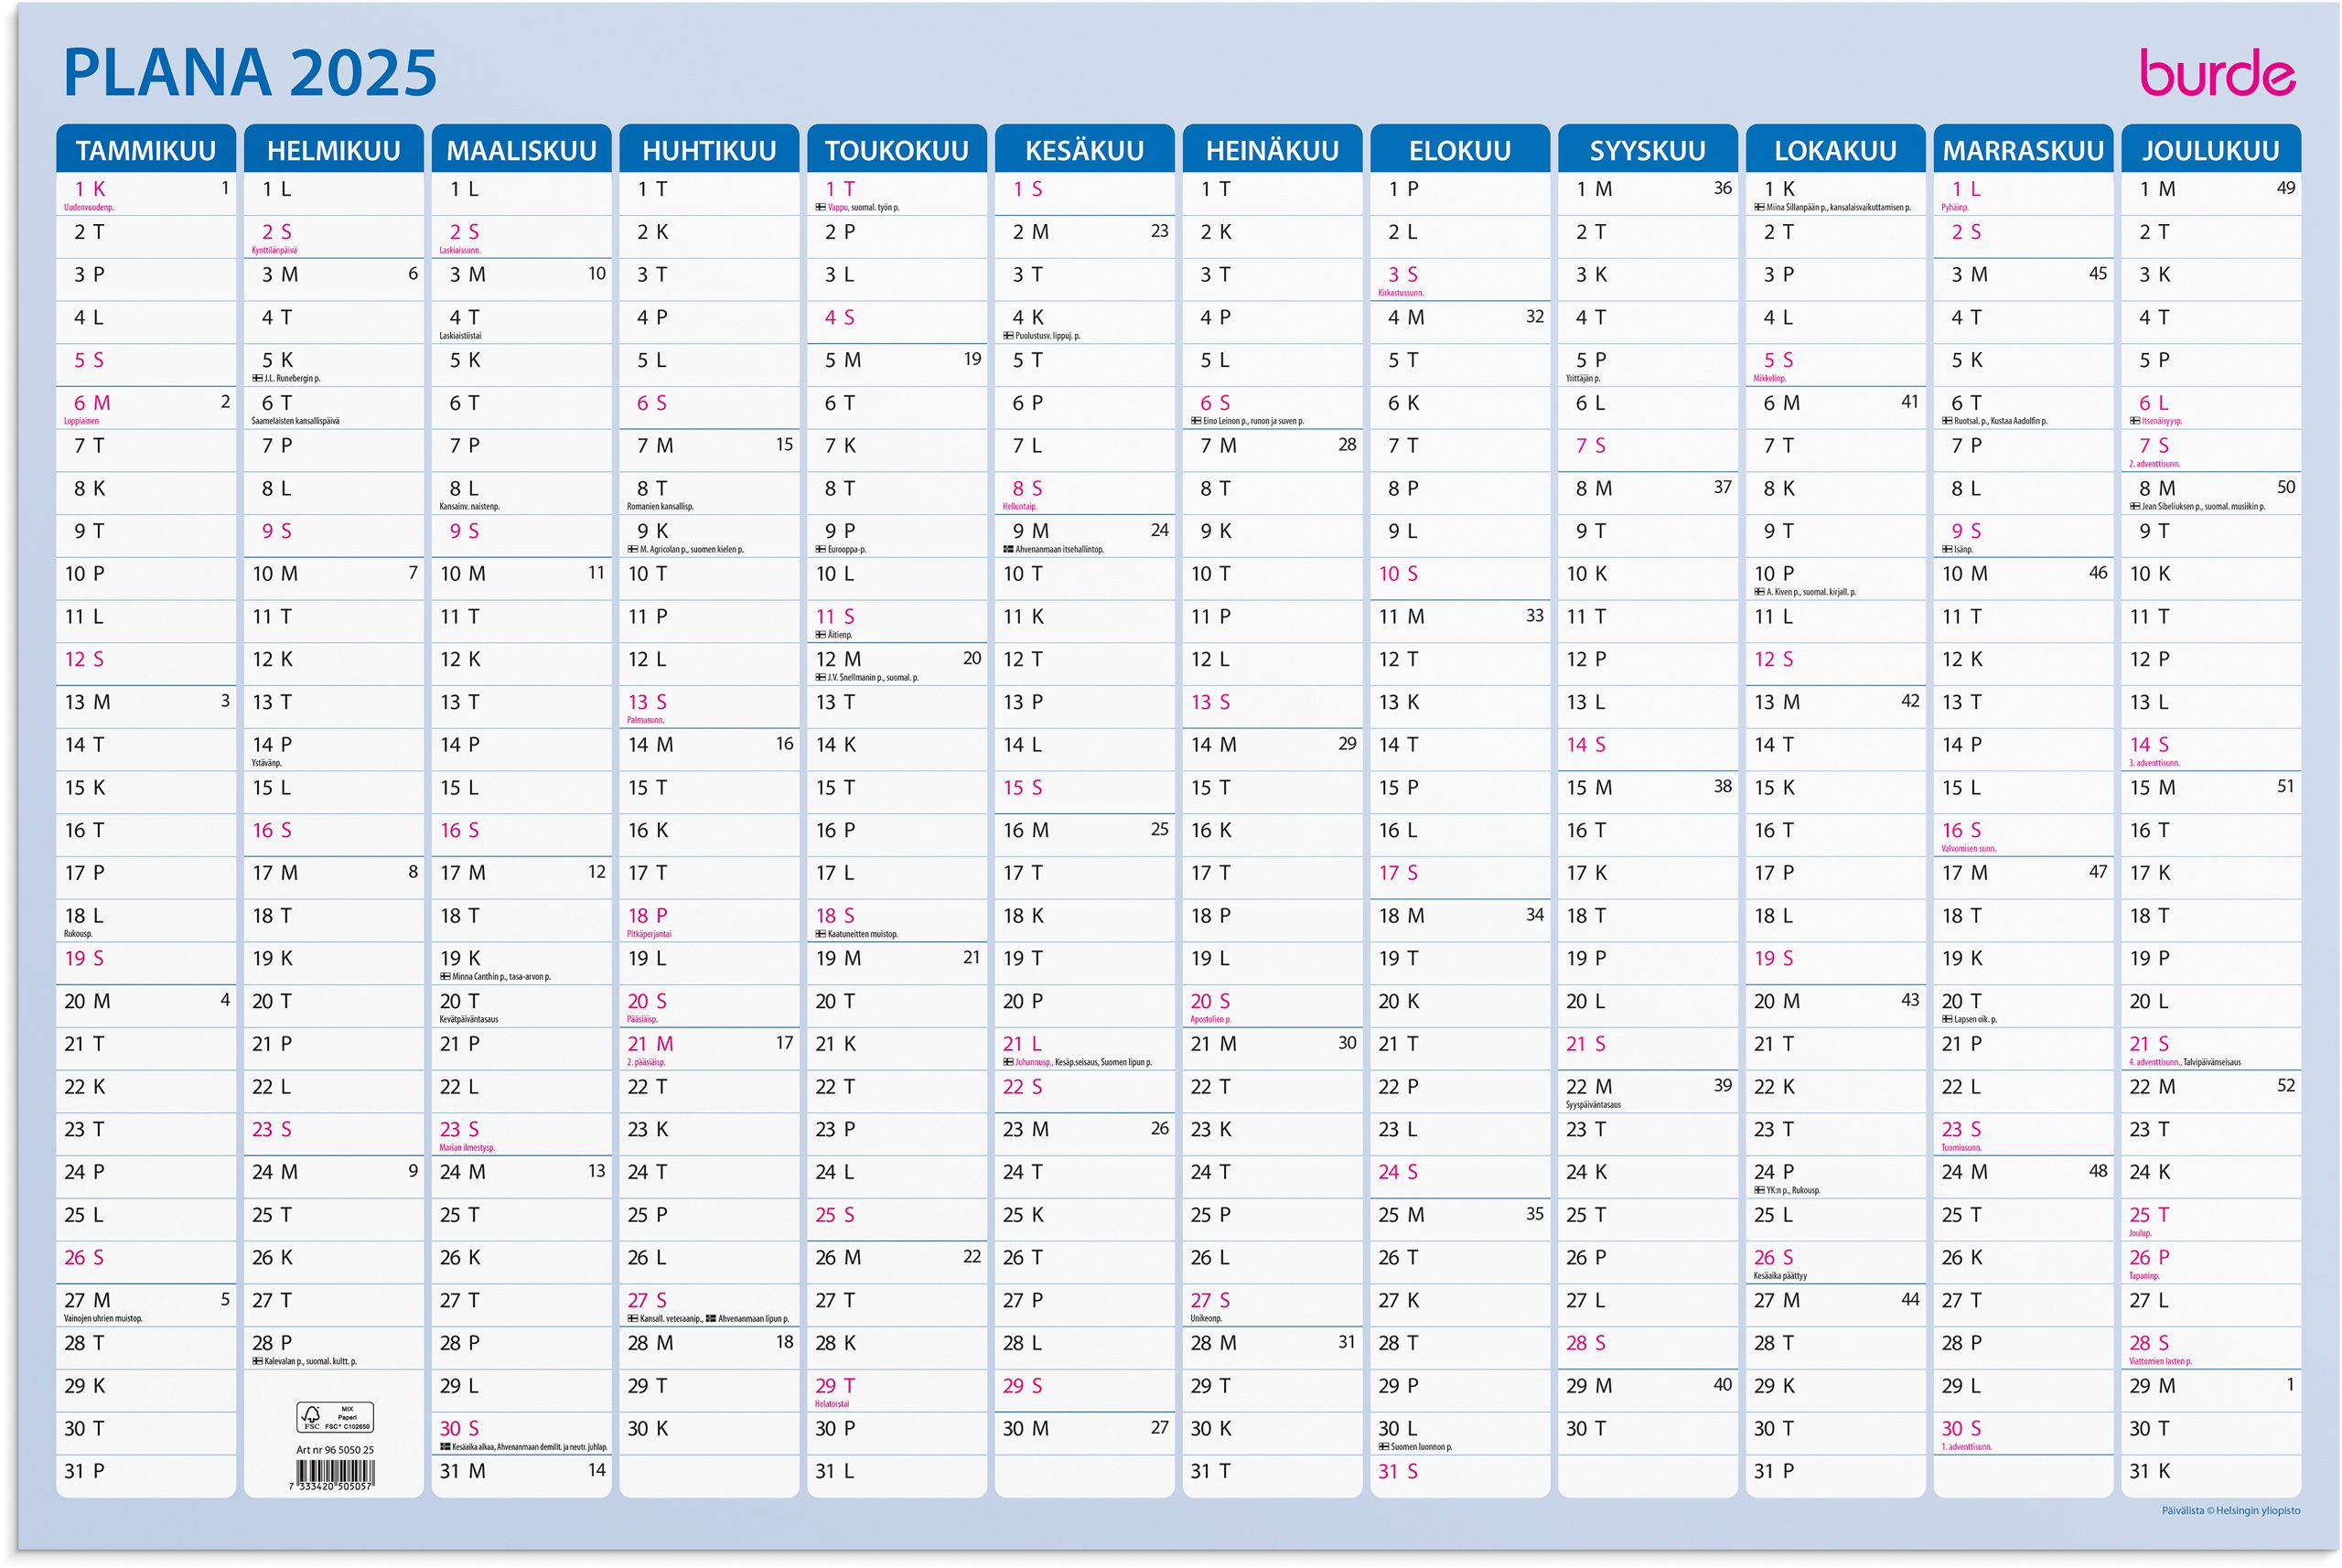The height and width of the screenshot is (1568, 2342).
Task: Click the barcode under Helmikuu column
Action: click(334, 1473)
